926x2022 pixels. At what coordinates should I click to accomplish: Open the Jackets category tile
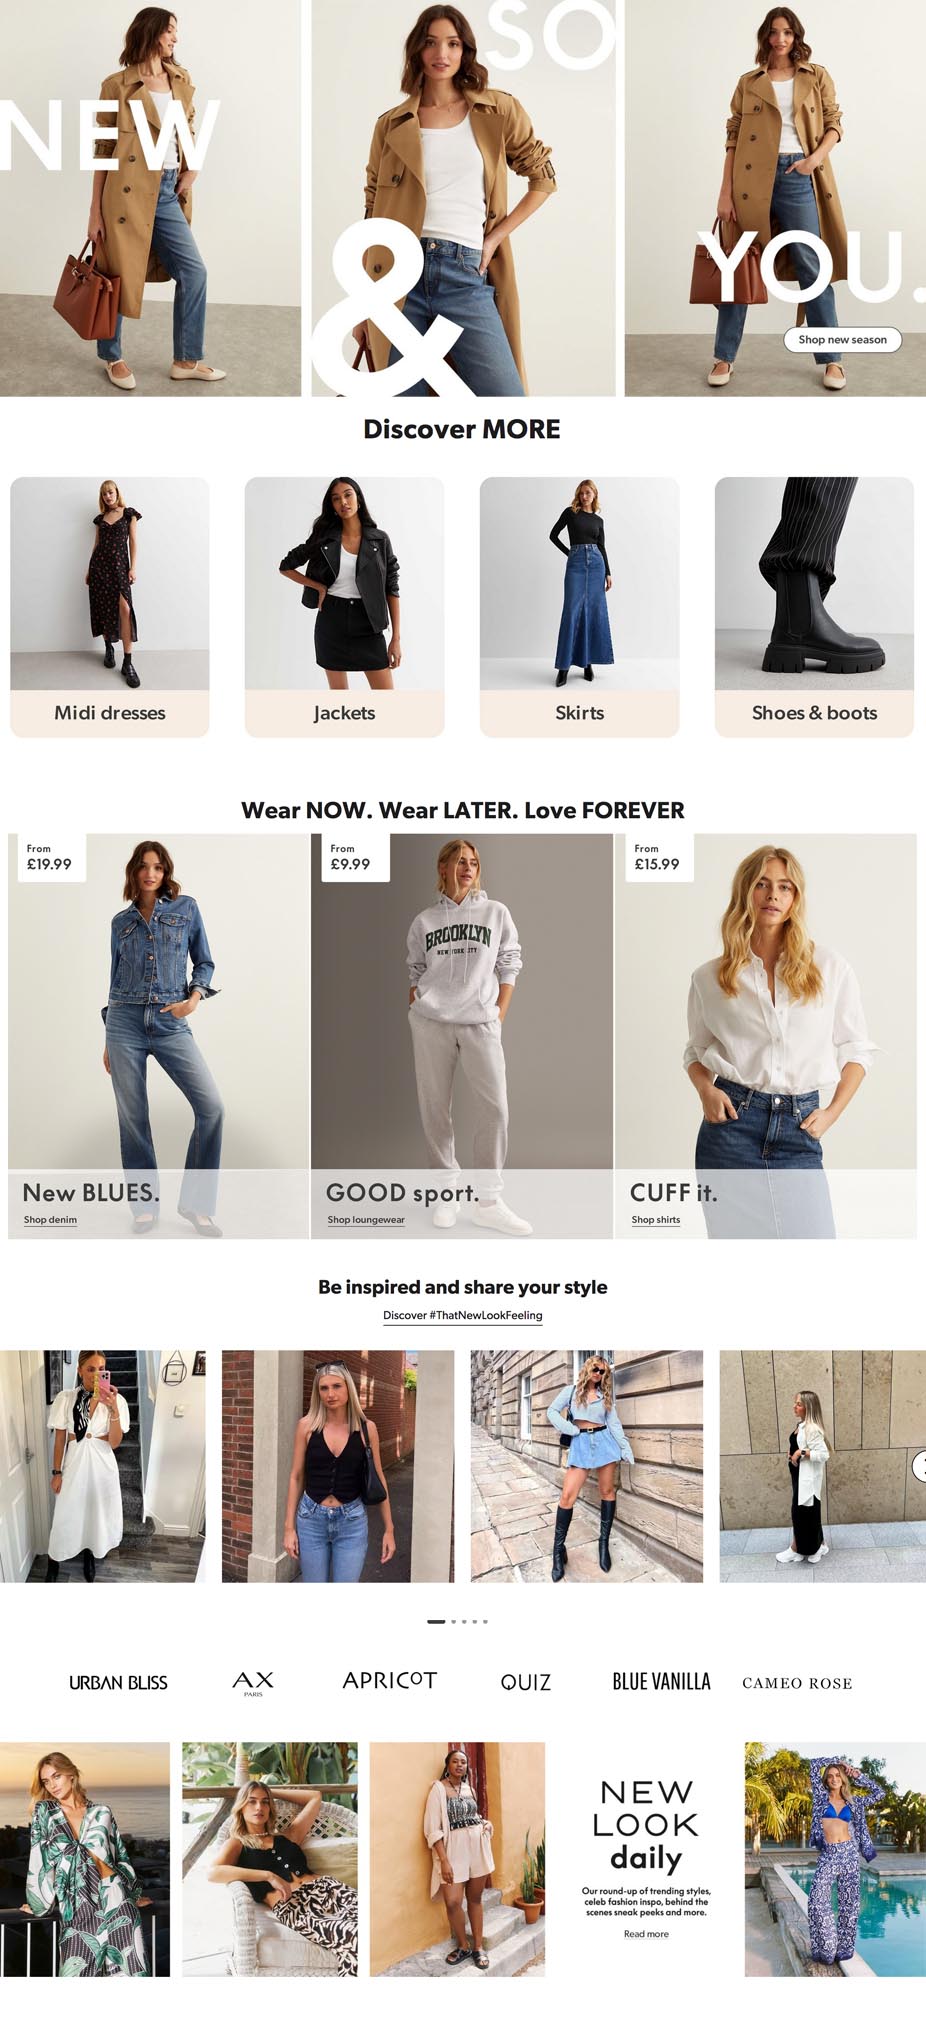pos(344,607)
